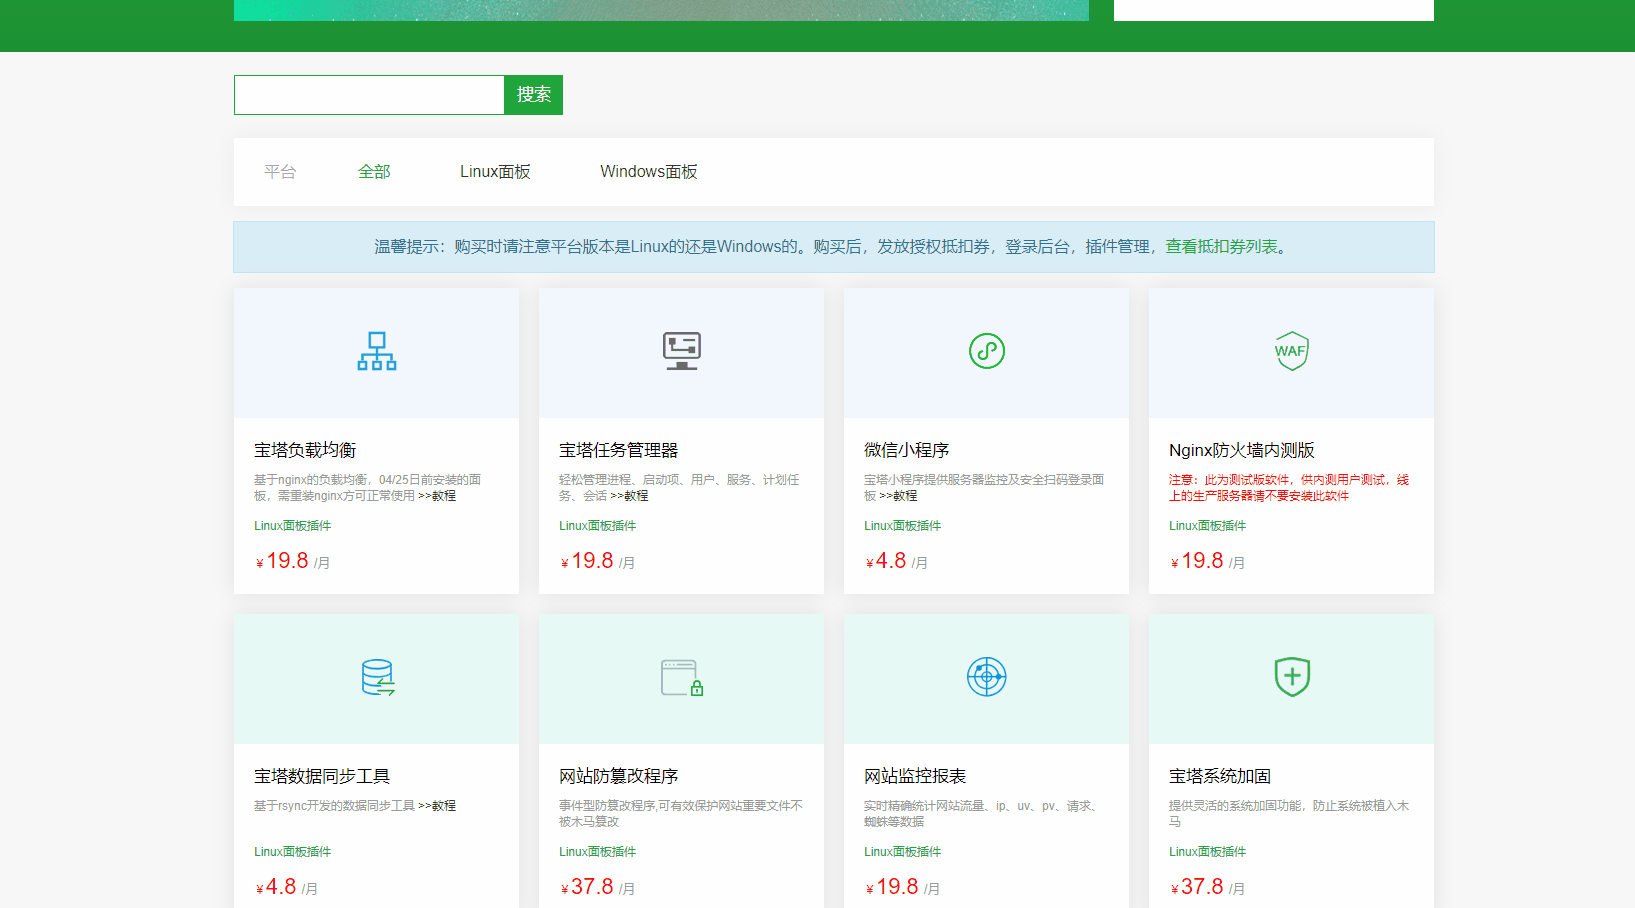Click the Linux面板插件 tag under 宝塔任务管理器
1635x908 pixels.
click(597, 526)
